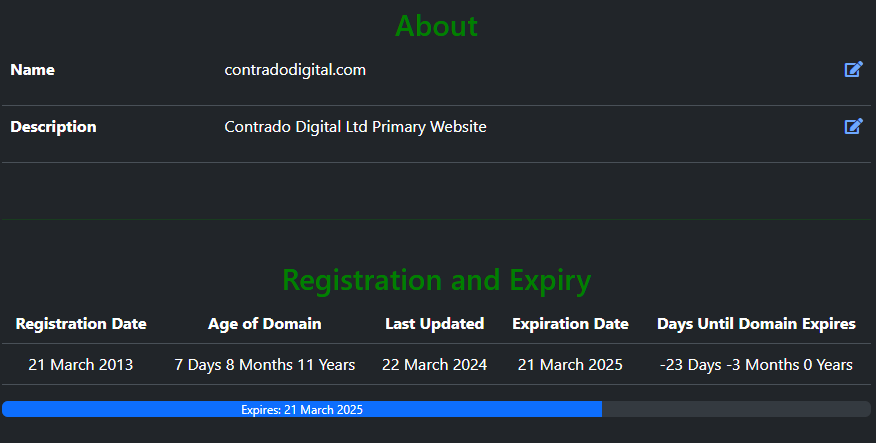876x443 pixels.
Task: Select the 21 March 2013 registration cell
Action: click(81, 365)
